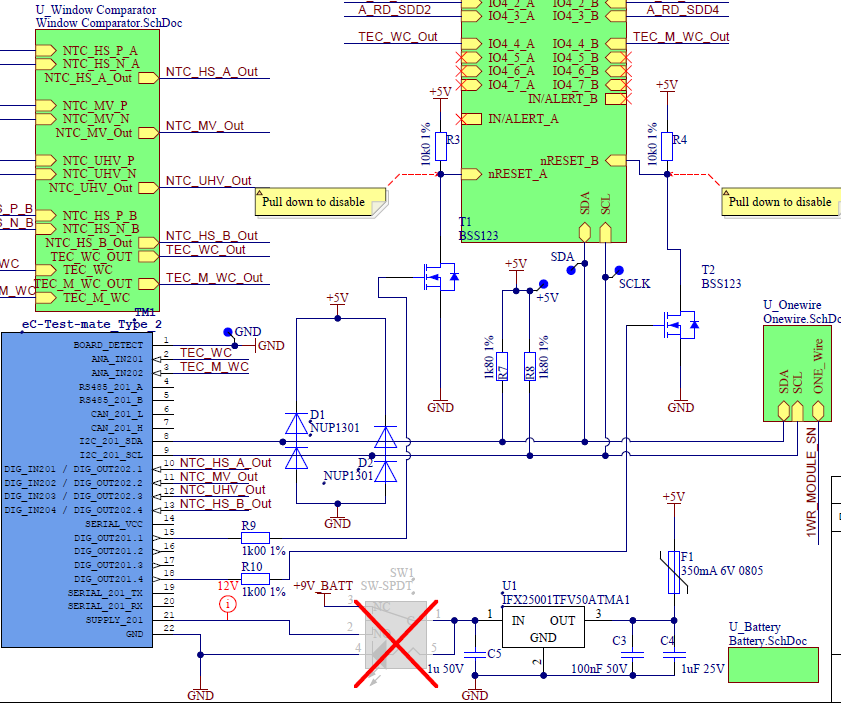
Task: Click the '100nF 50V' capacitor value
Action: tap(599, 669)
